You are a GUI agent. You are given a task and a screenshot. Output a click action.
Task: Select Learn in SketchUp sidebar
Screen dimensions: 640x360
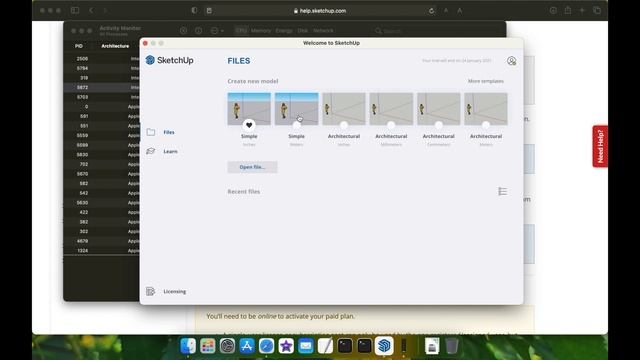(171, 151)
